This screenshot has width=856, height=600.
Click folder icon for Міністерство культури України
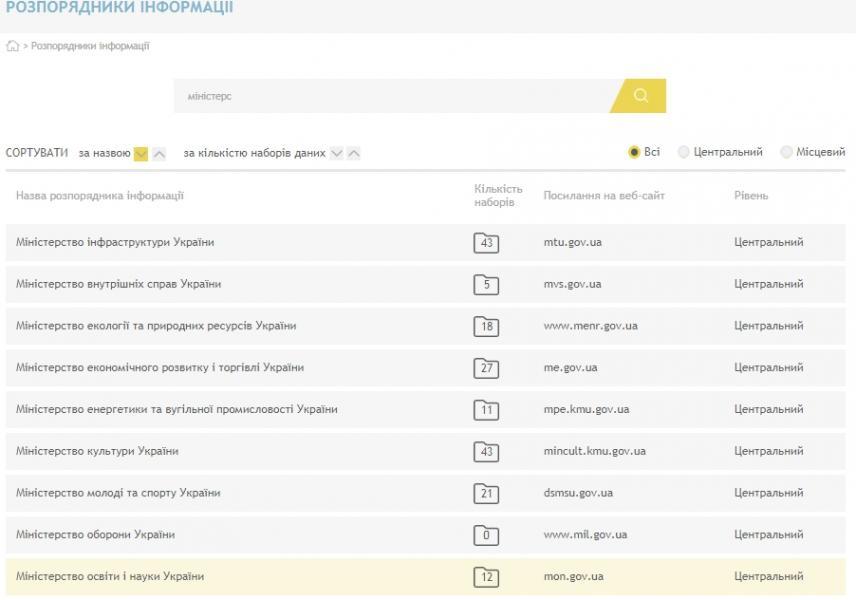pyautogui.click(x=486, y=451)
